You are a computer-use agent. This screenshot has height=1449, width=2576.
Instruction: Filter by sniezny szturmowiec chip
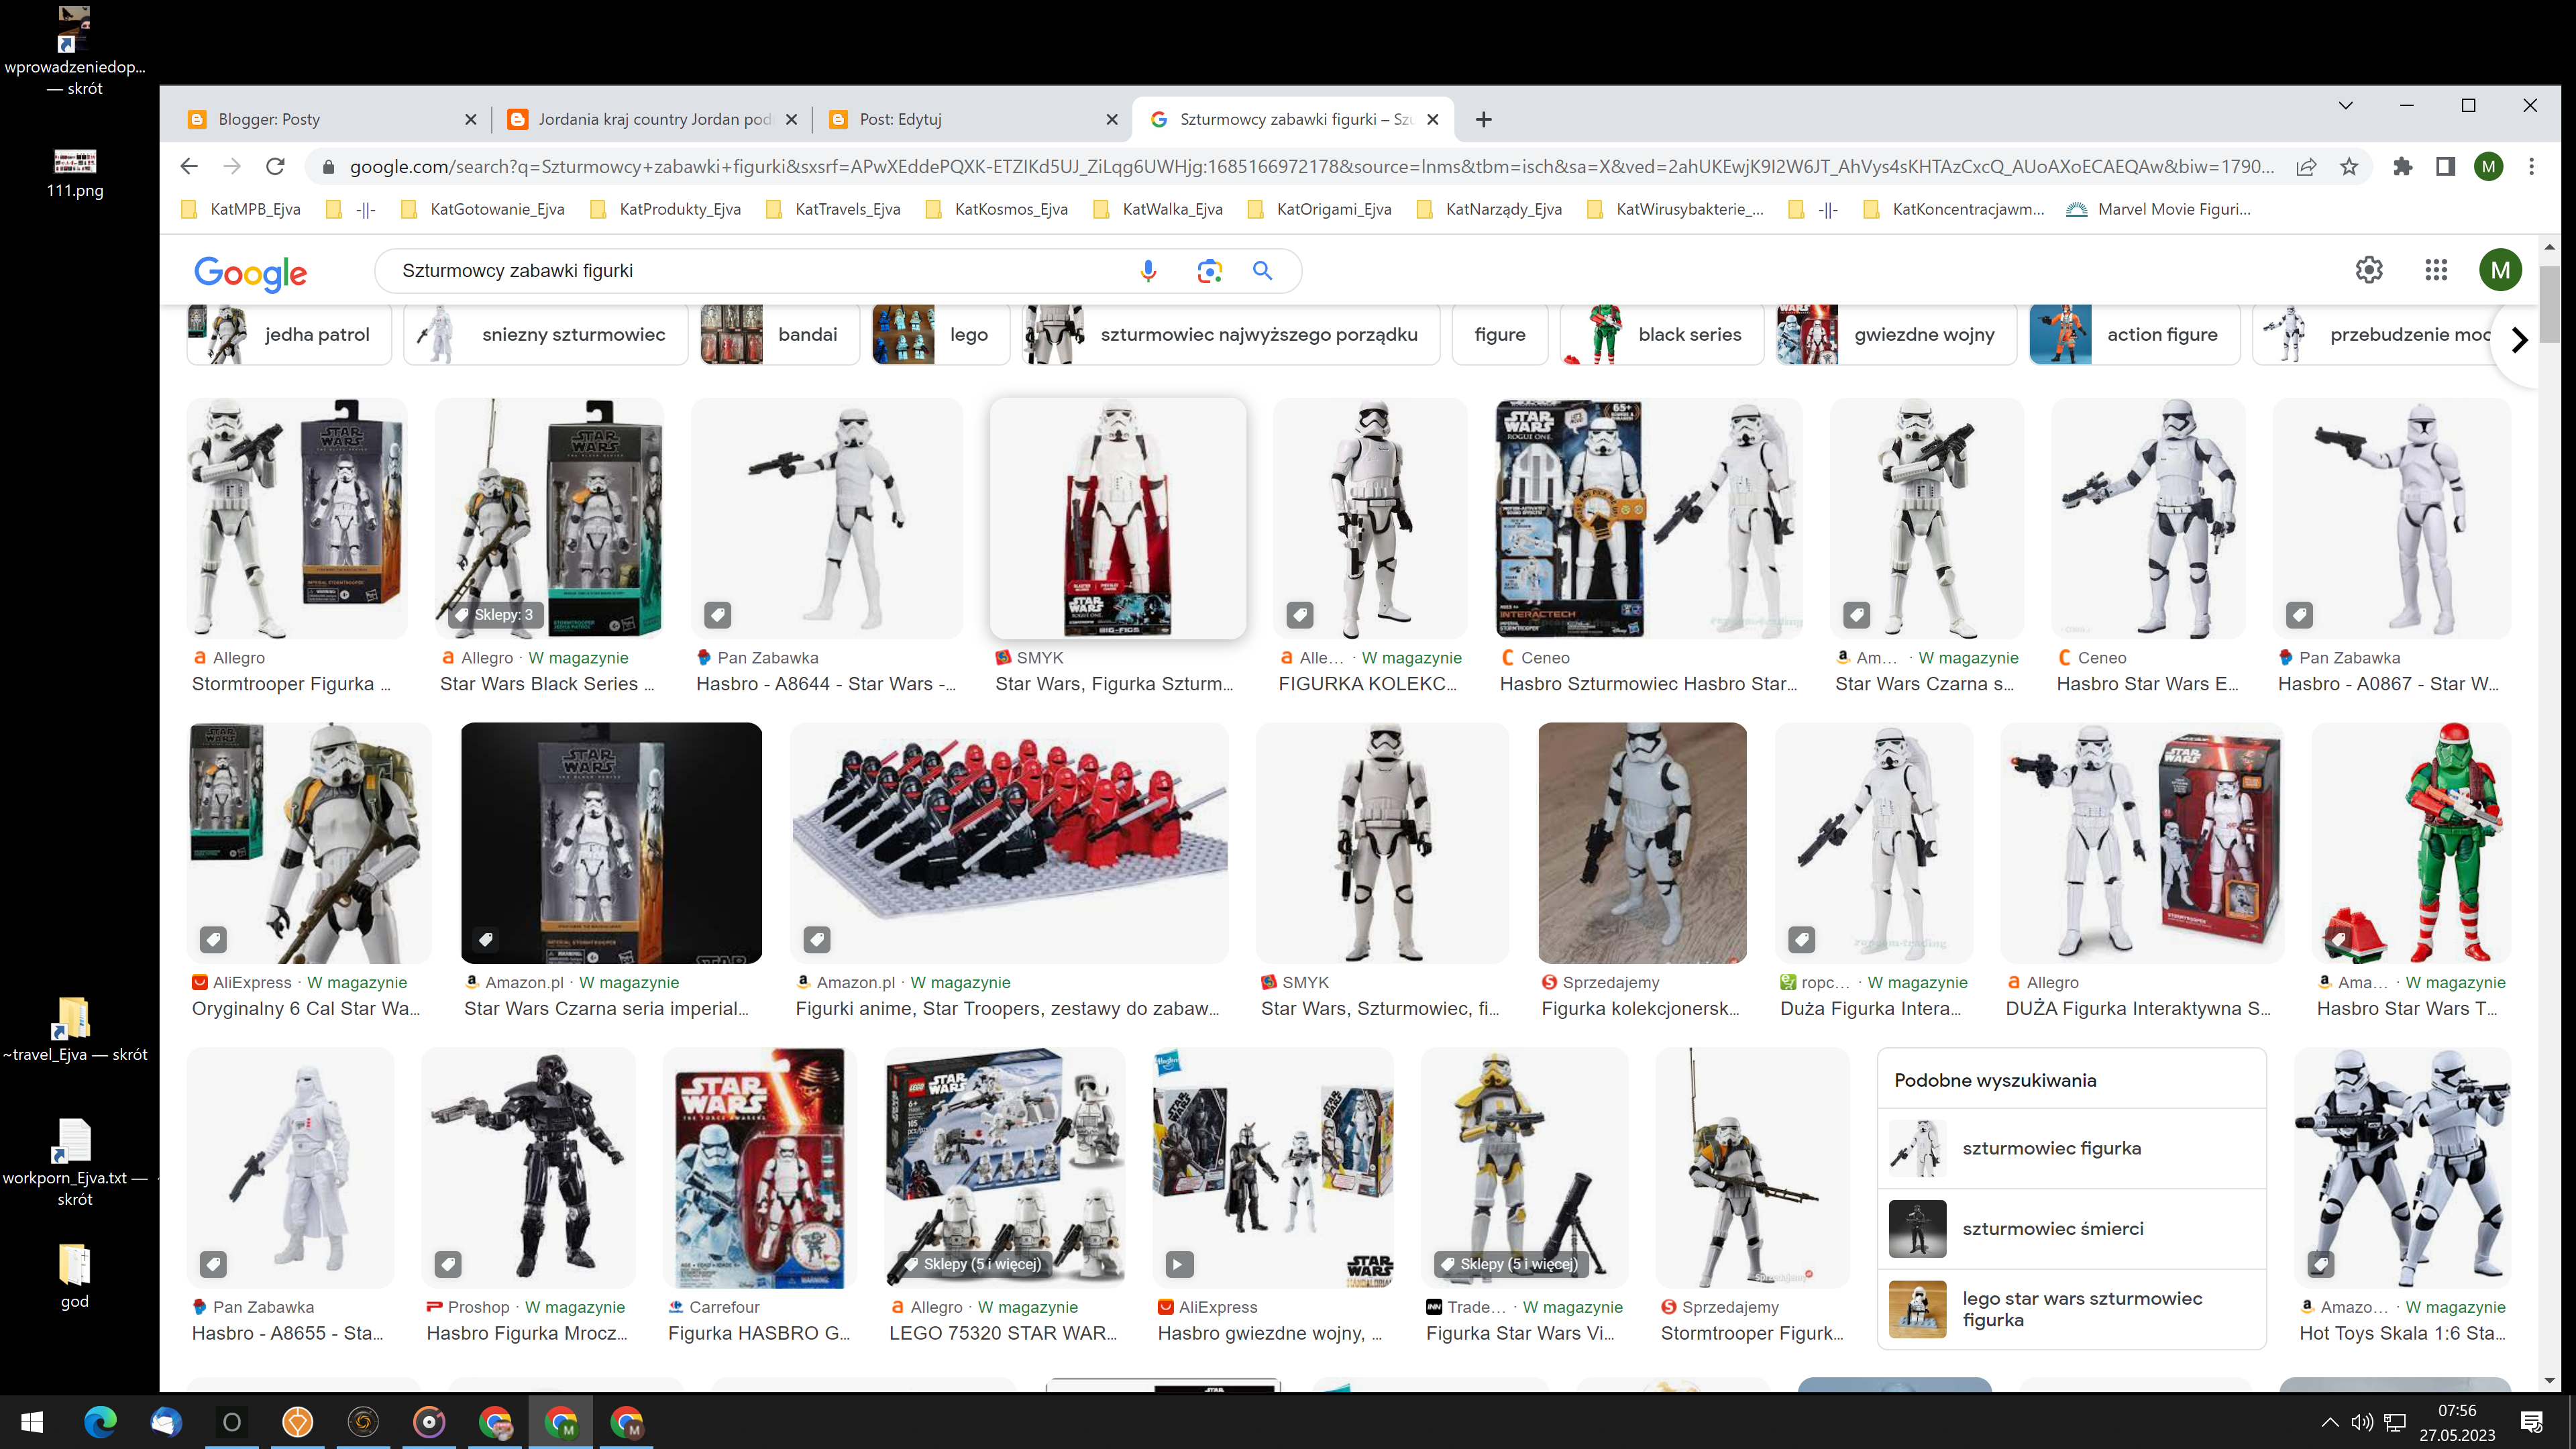tap(546, 335)
